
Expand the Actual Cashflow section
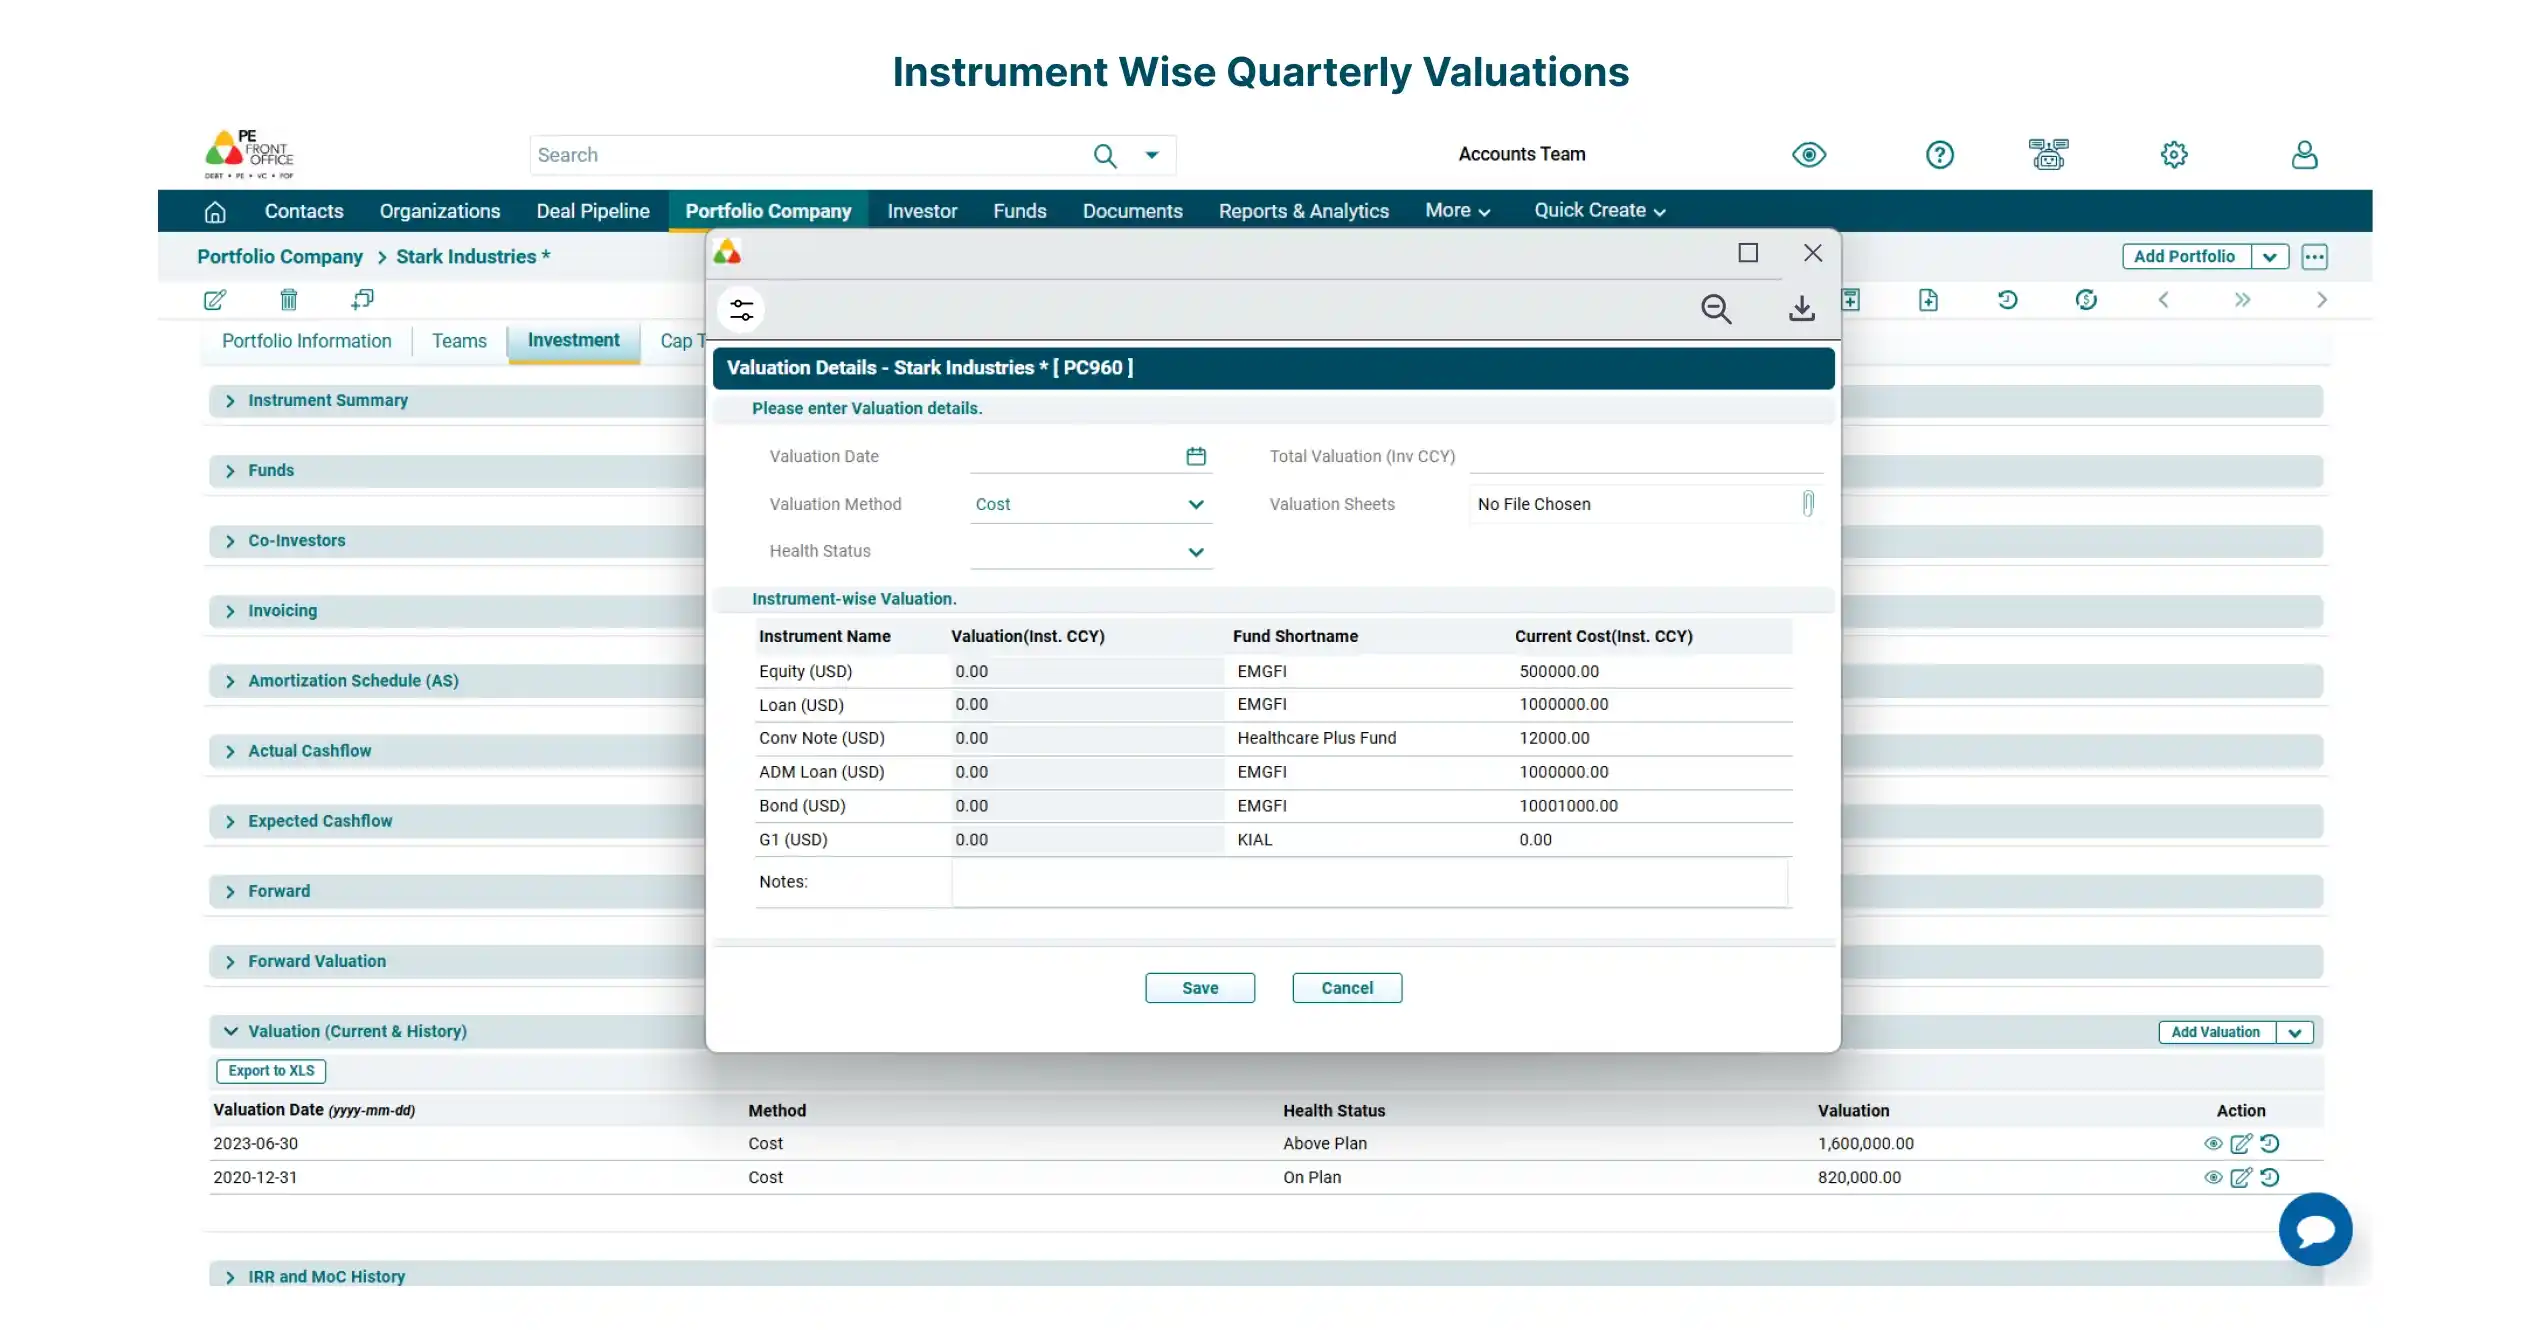230,750
